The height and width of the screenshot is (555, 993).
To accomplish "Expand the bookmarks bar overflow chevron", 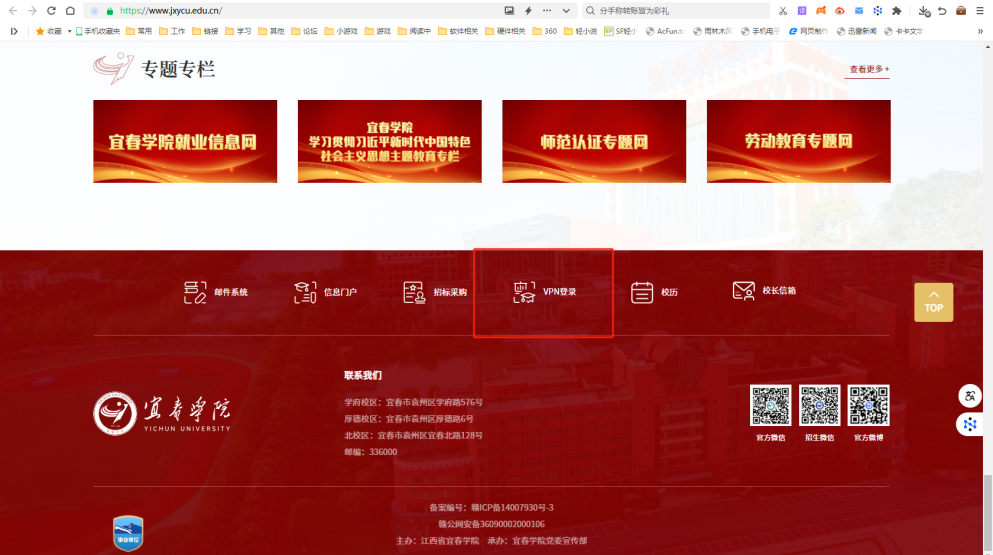I will 979,31.
